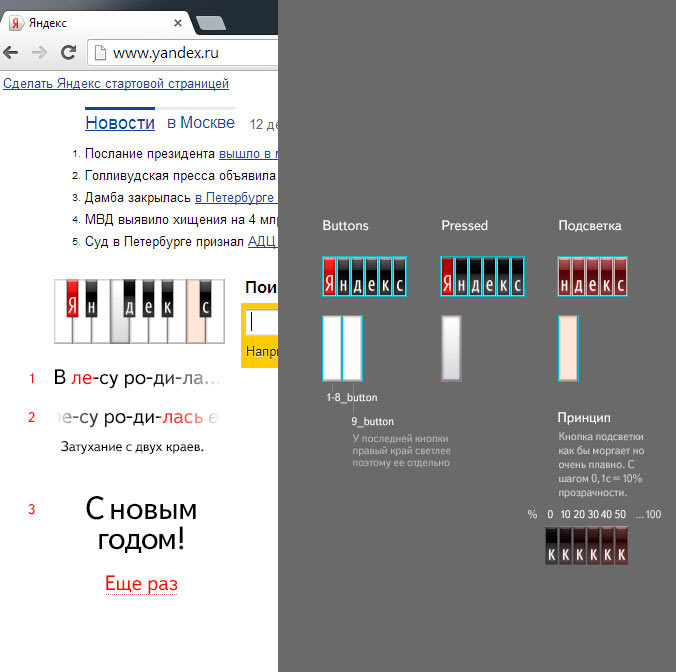Select с sprite in Buttons row
676x672 pixels.
point(400,276)
